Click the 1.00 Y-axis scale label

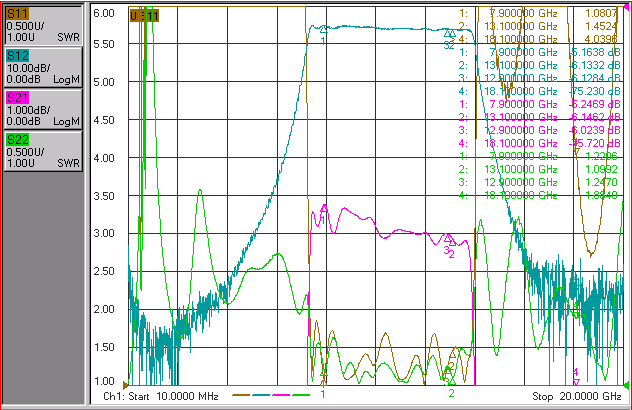[104, 381]
